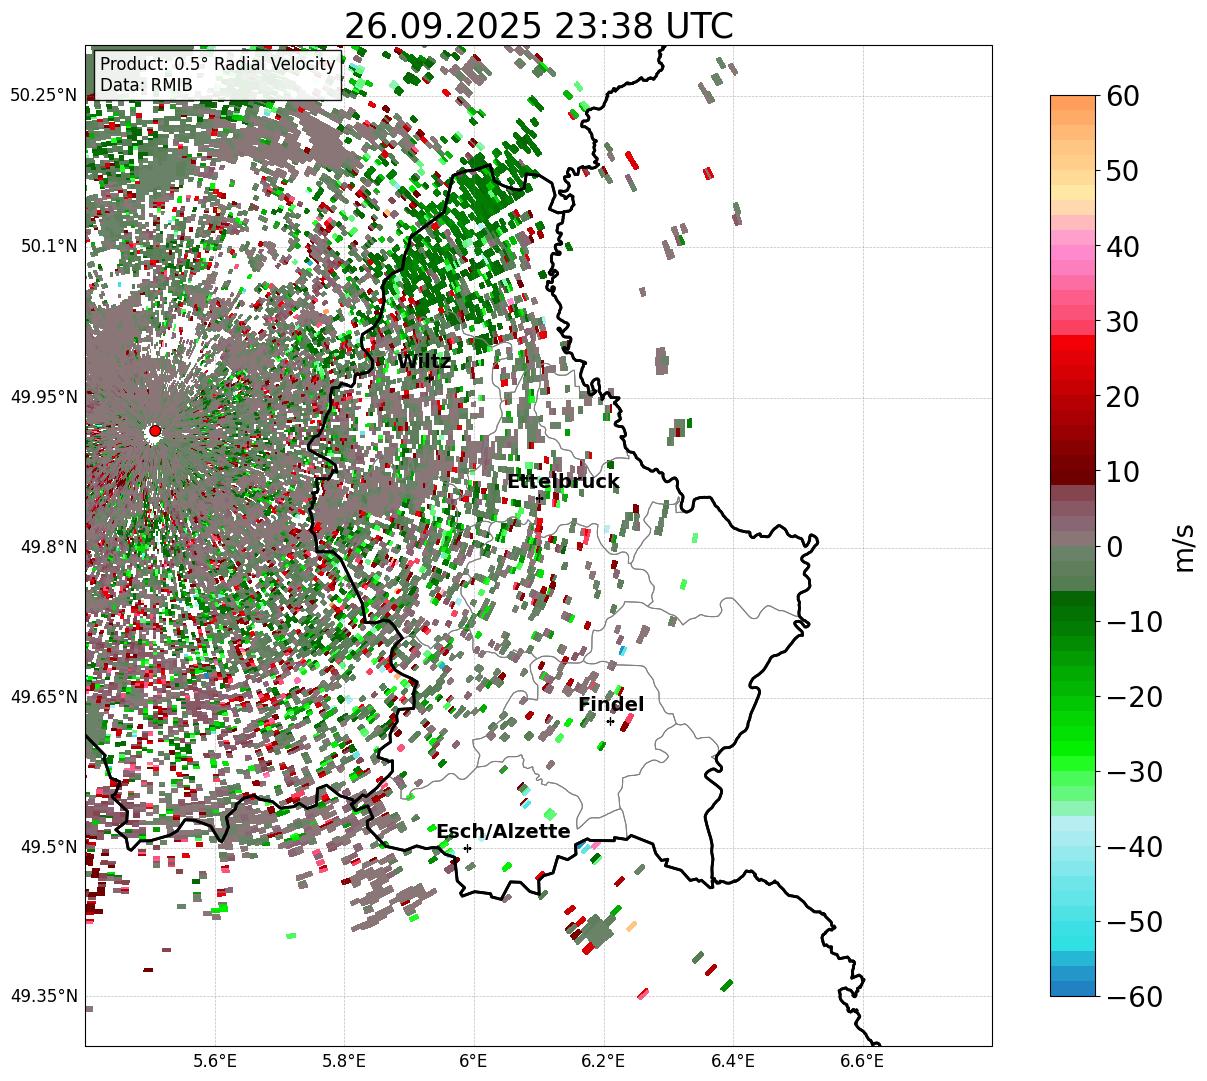Click the 49.35°N latitude tick label
Screen dimensions: 1207x1081
point(43,996)
